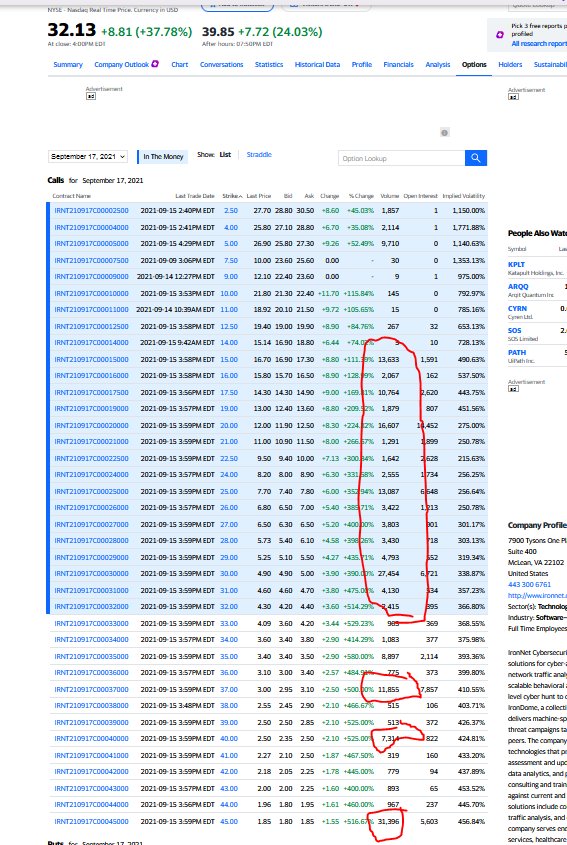The width and height of the screenshot is (567, 845).
Task: Click the purple icon next to Company Outlook
Action: click(155, 64)
